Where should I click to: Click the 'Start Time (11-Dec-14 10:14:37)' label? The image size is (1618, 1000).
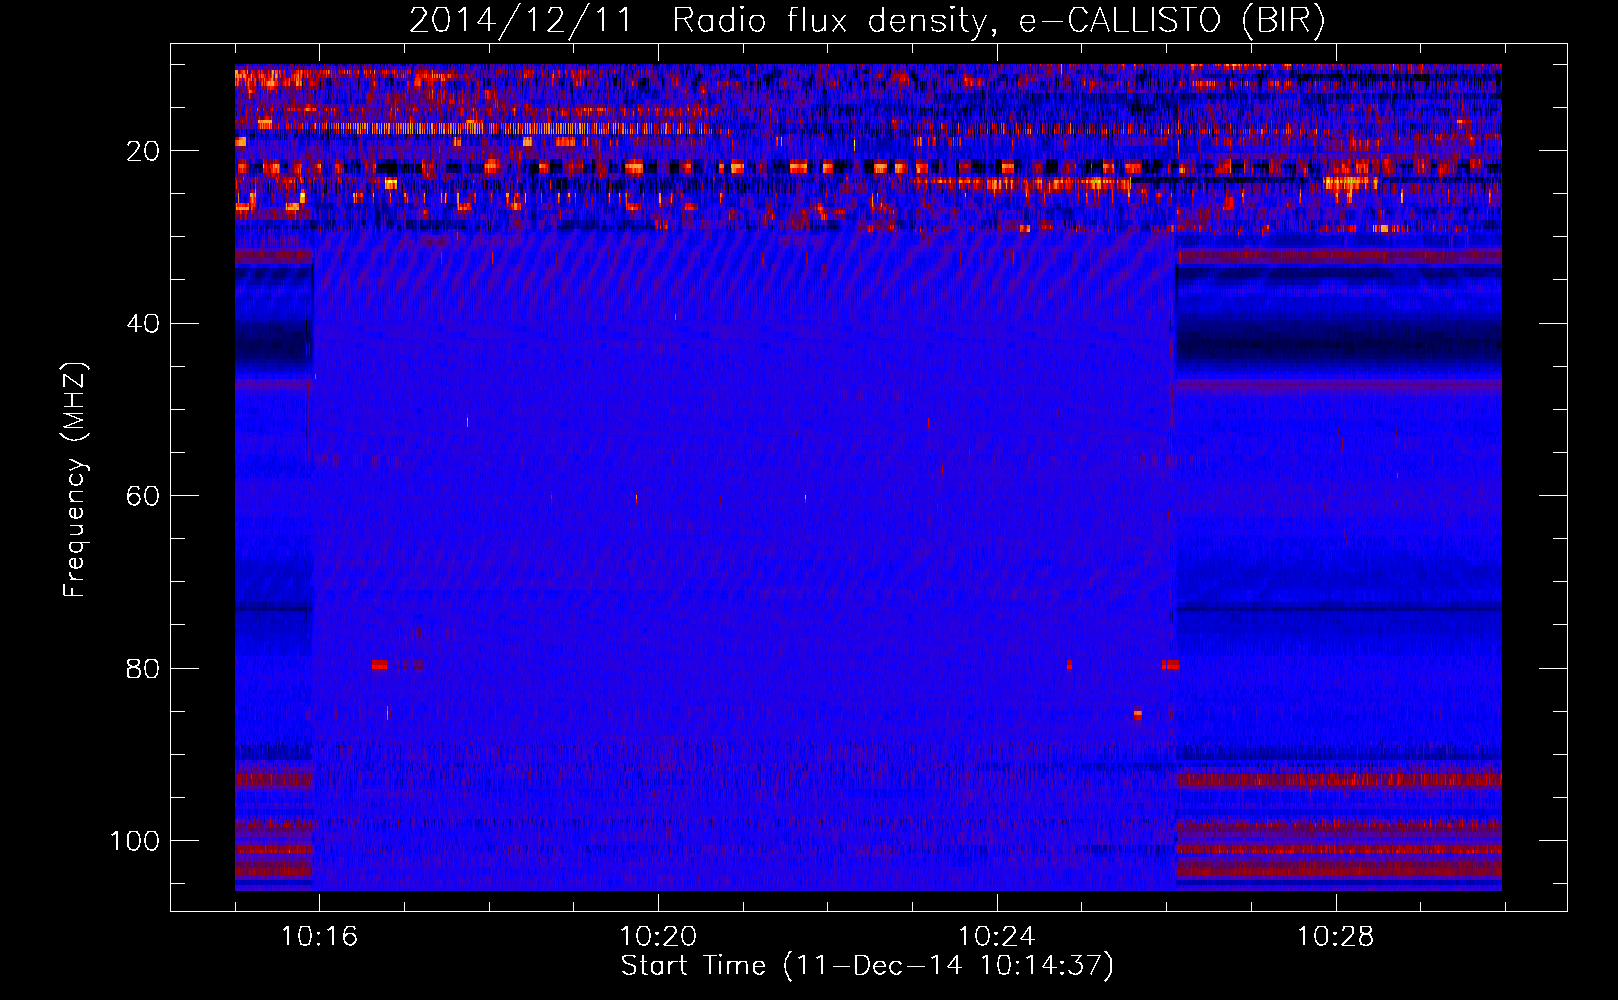[x=867, y=966]
